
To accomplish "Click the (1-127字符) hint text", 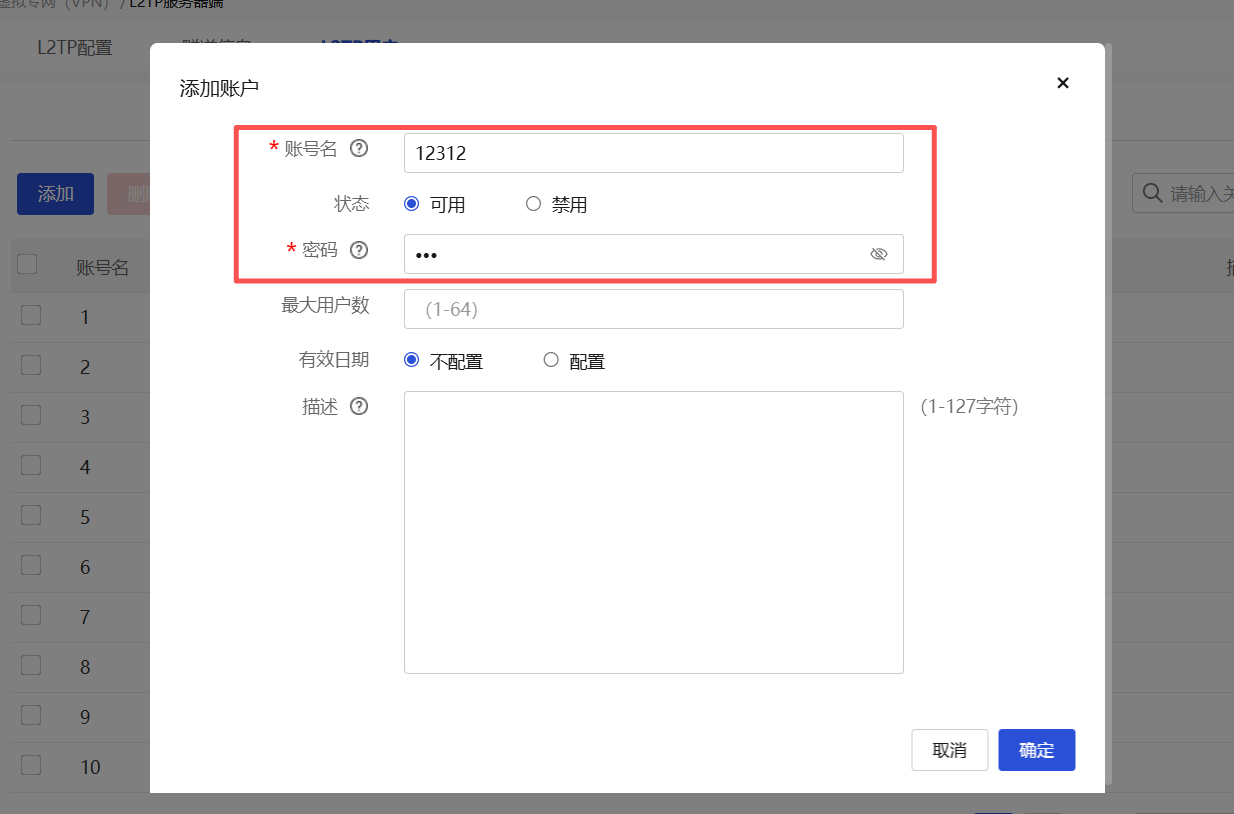I will pos(969,407).
